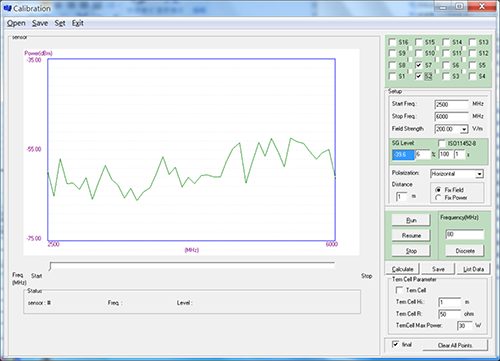Image resolution: width=500 pixels, height=361 pixels.
Task: Click the Calibration app icon in title bar
Action: (x=8, y=8)
